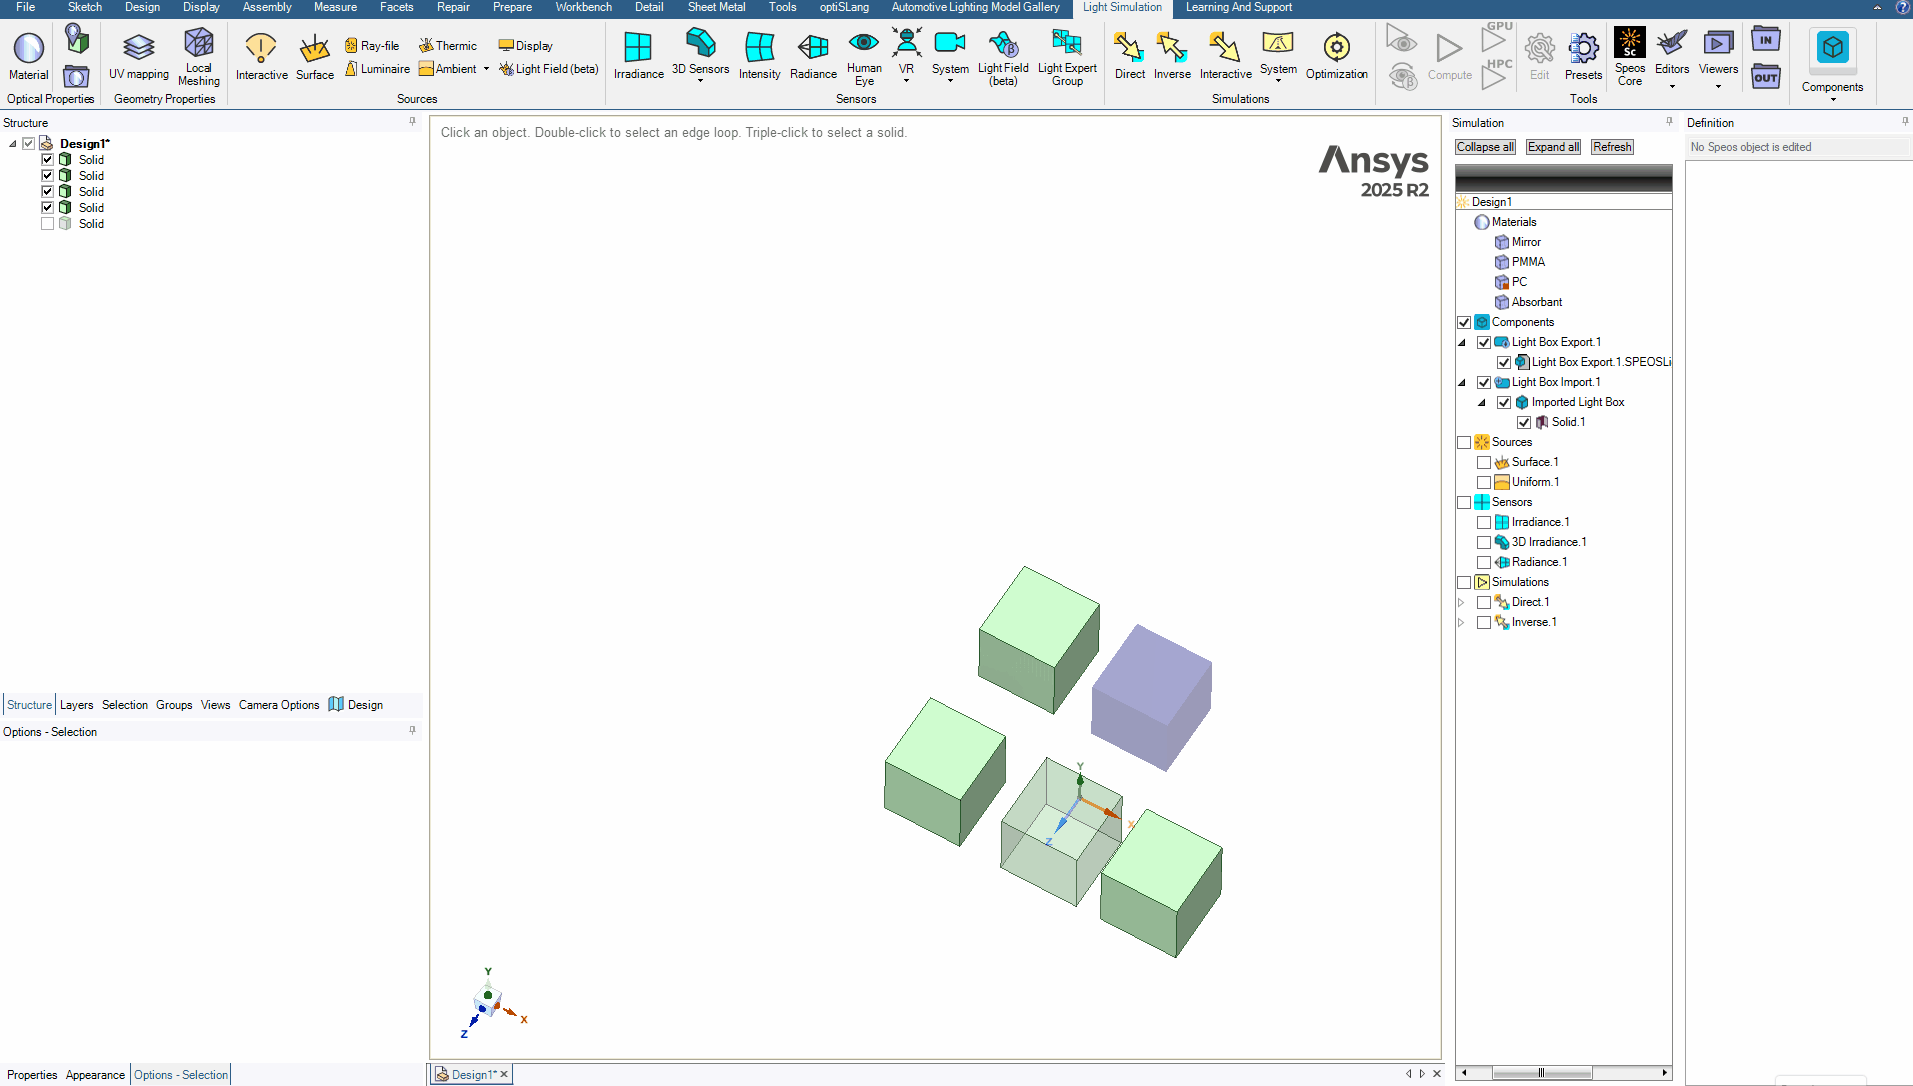The height and width of the screenshot is (1086, 1913).
Task: Create a Direct simulation
Action: click(1129, 56)
